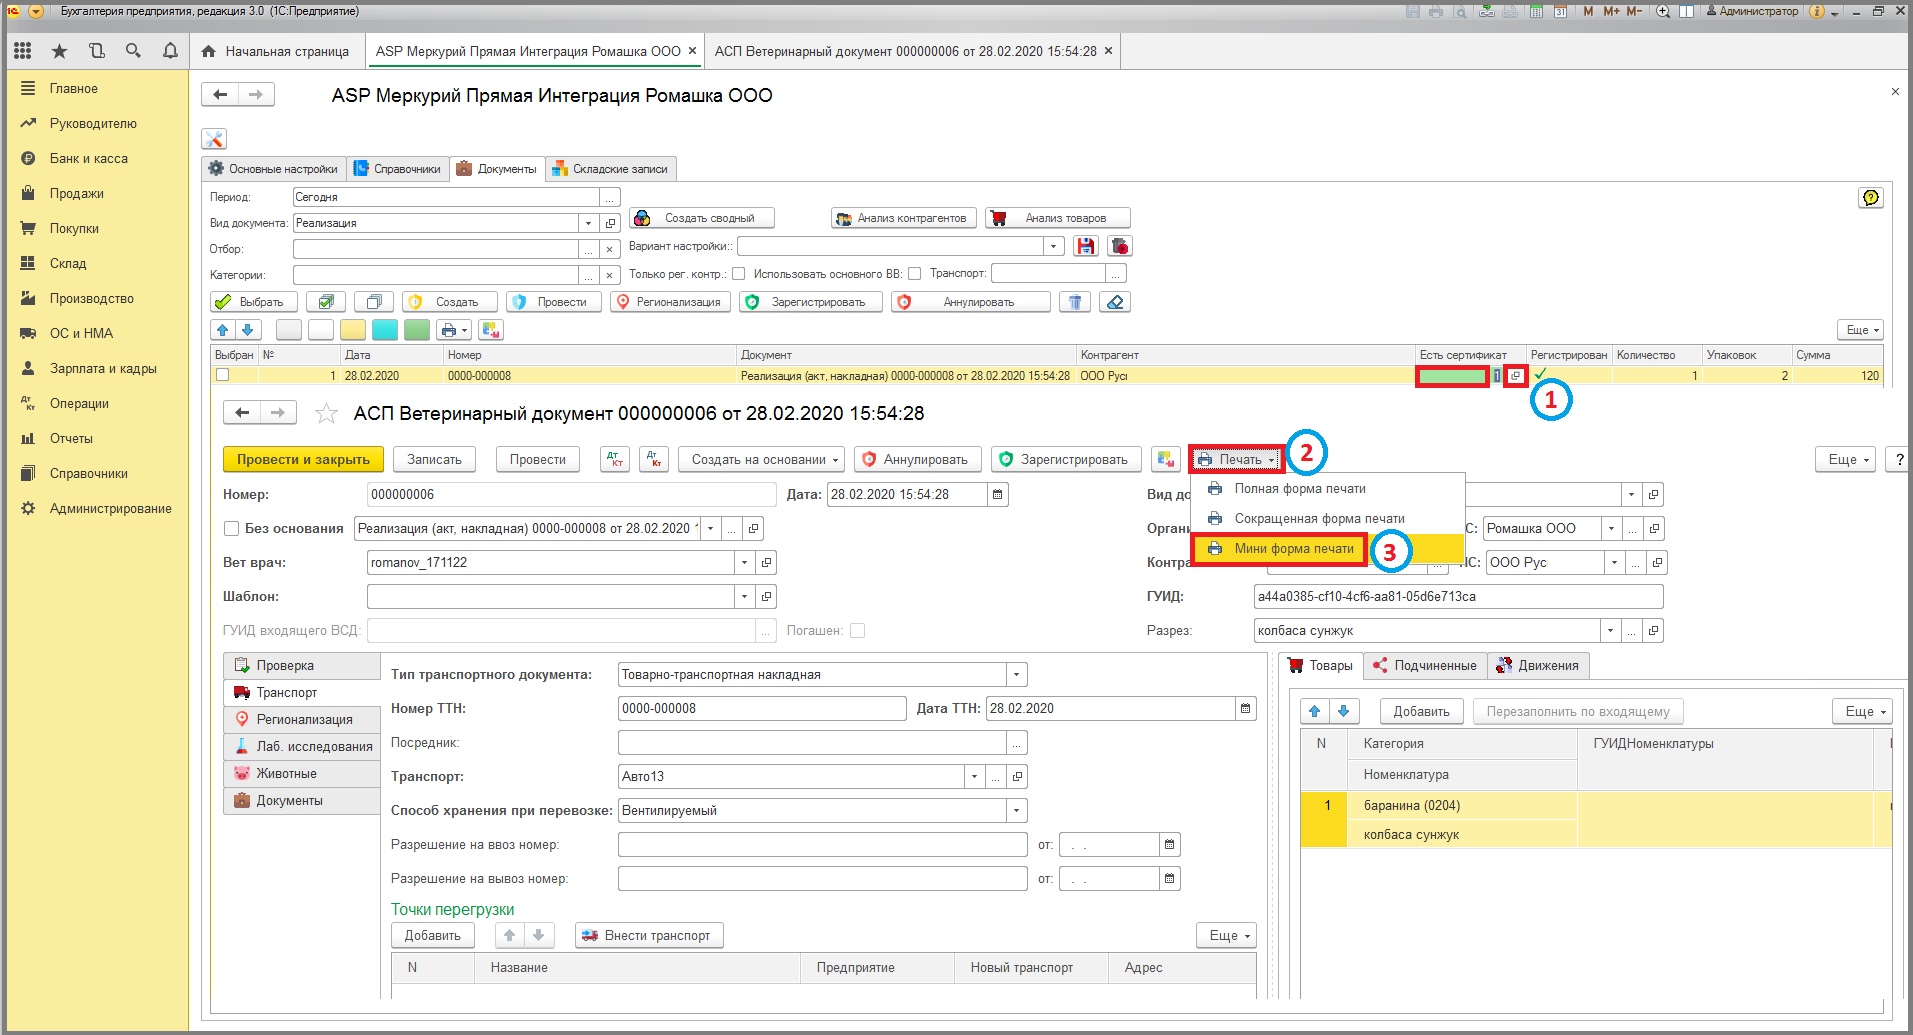Toggle the Без основания checkbox
Screen dimensions: 1913x1035
(231, 529)
